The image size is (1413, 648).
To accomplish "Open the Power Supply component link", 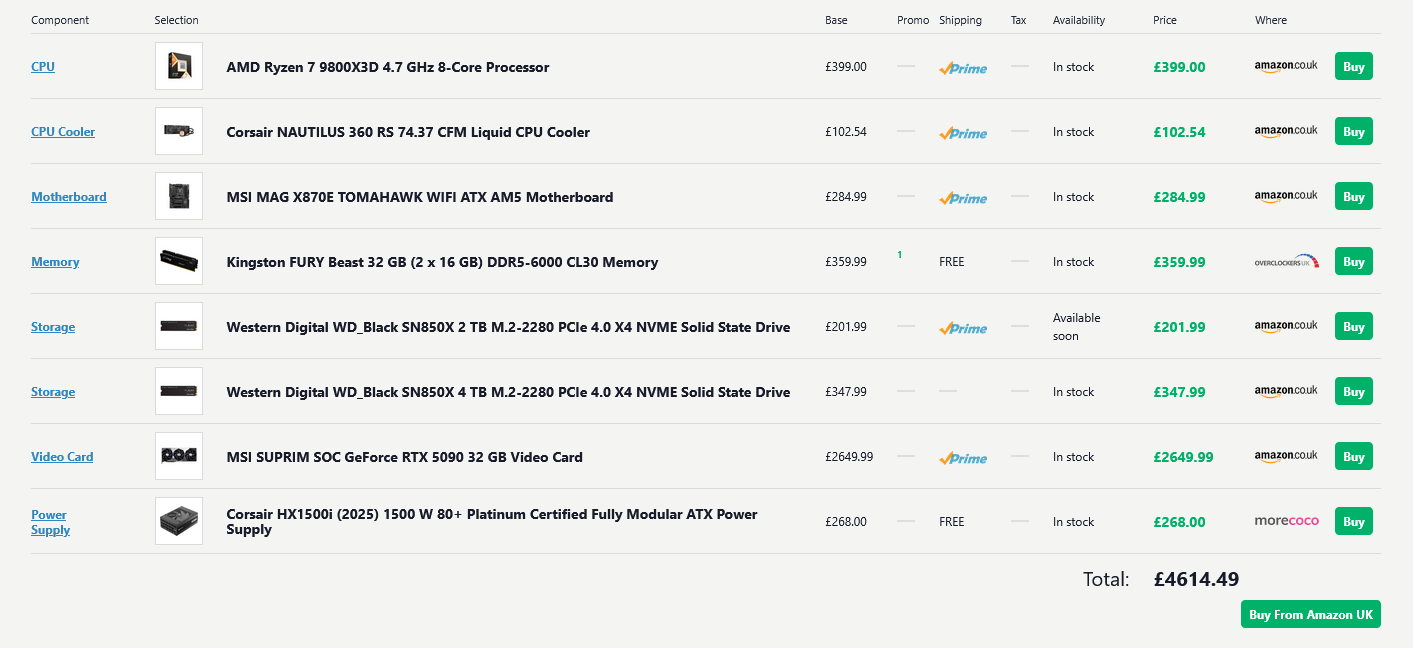I will tap(50, 522).
